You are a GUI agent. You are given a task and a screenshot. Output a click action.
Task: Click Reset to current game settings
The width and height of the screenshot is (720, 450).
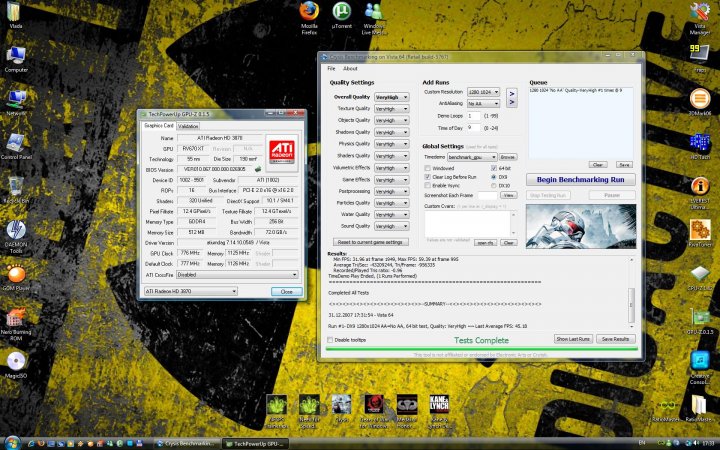[370, 242]
